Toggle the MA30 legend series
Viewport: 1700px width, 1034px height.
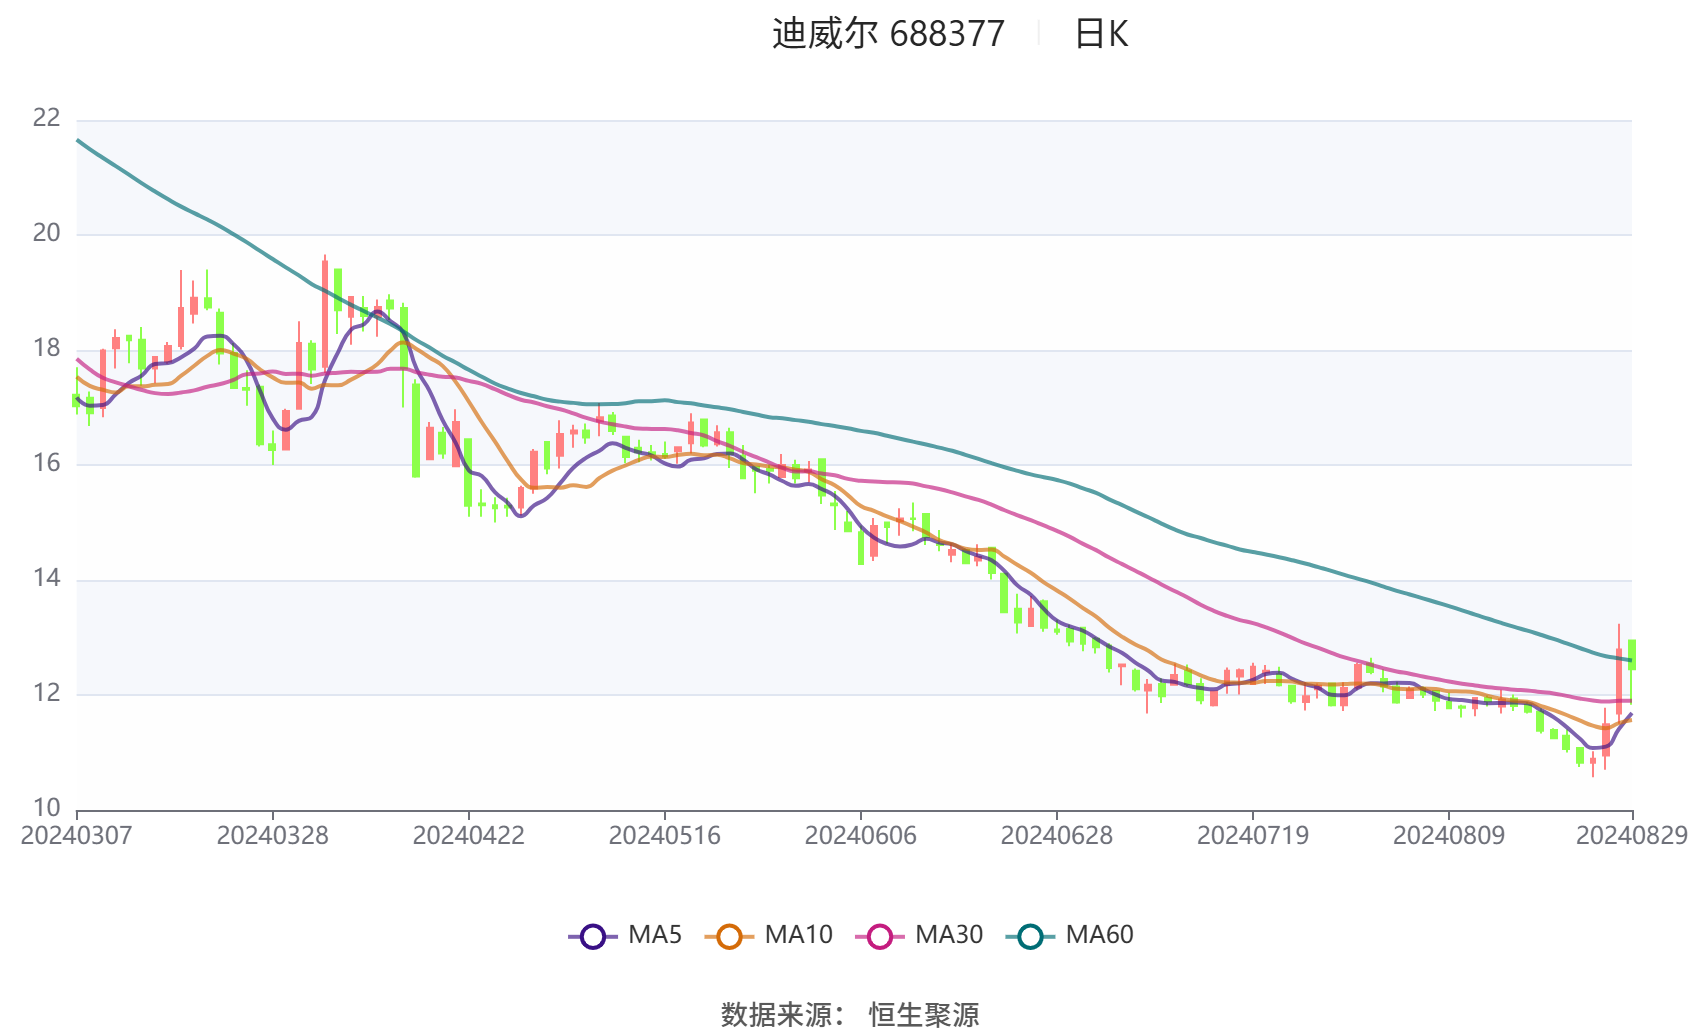pos(919,936)
